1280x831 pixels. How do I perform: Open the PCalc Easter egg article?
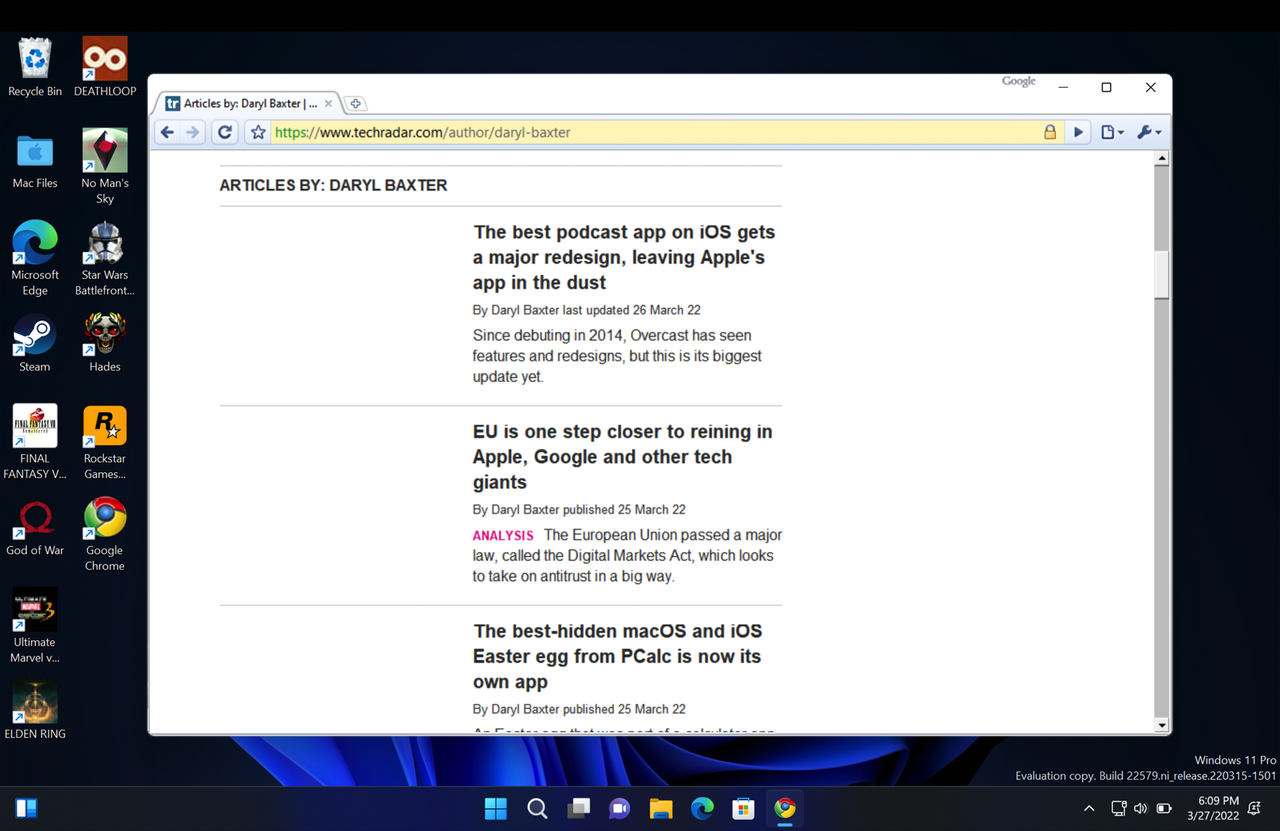pos(617,656)
